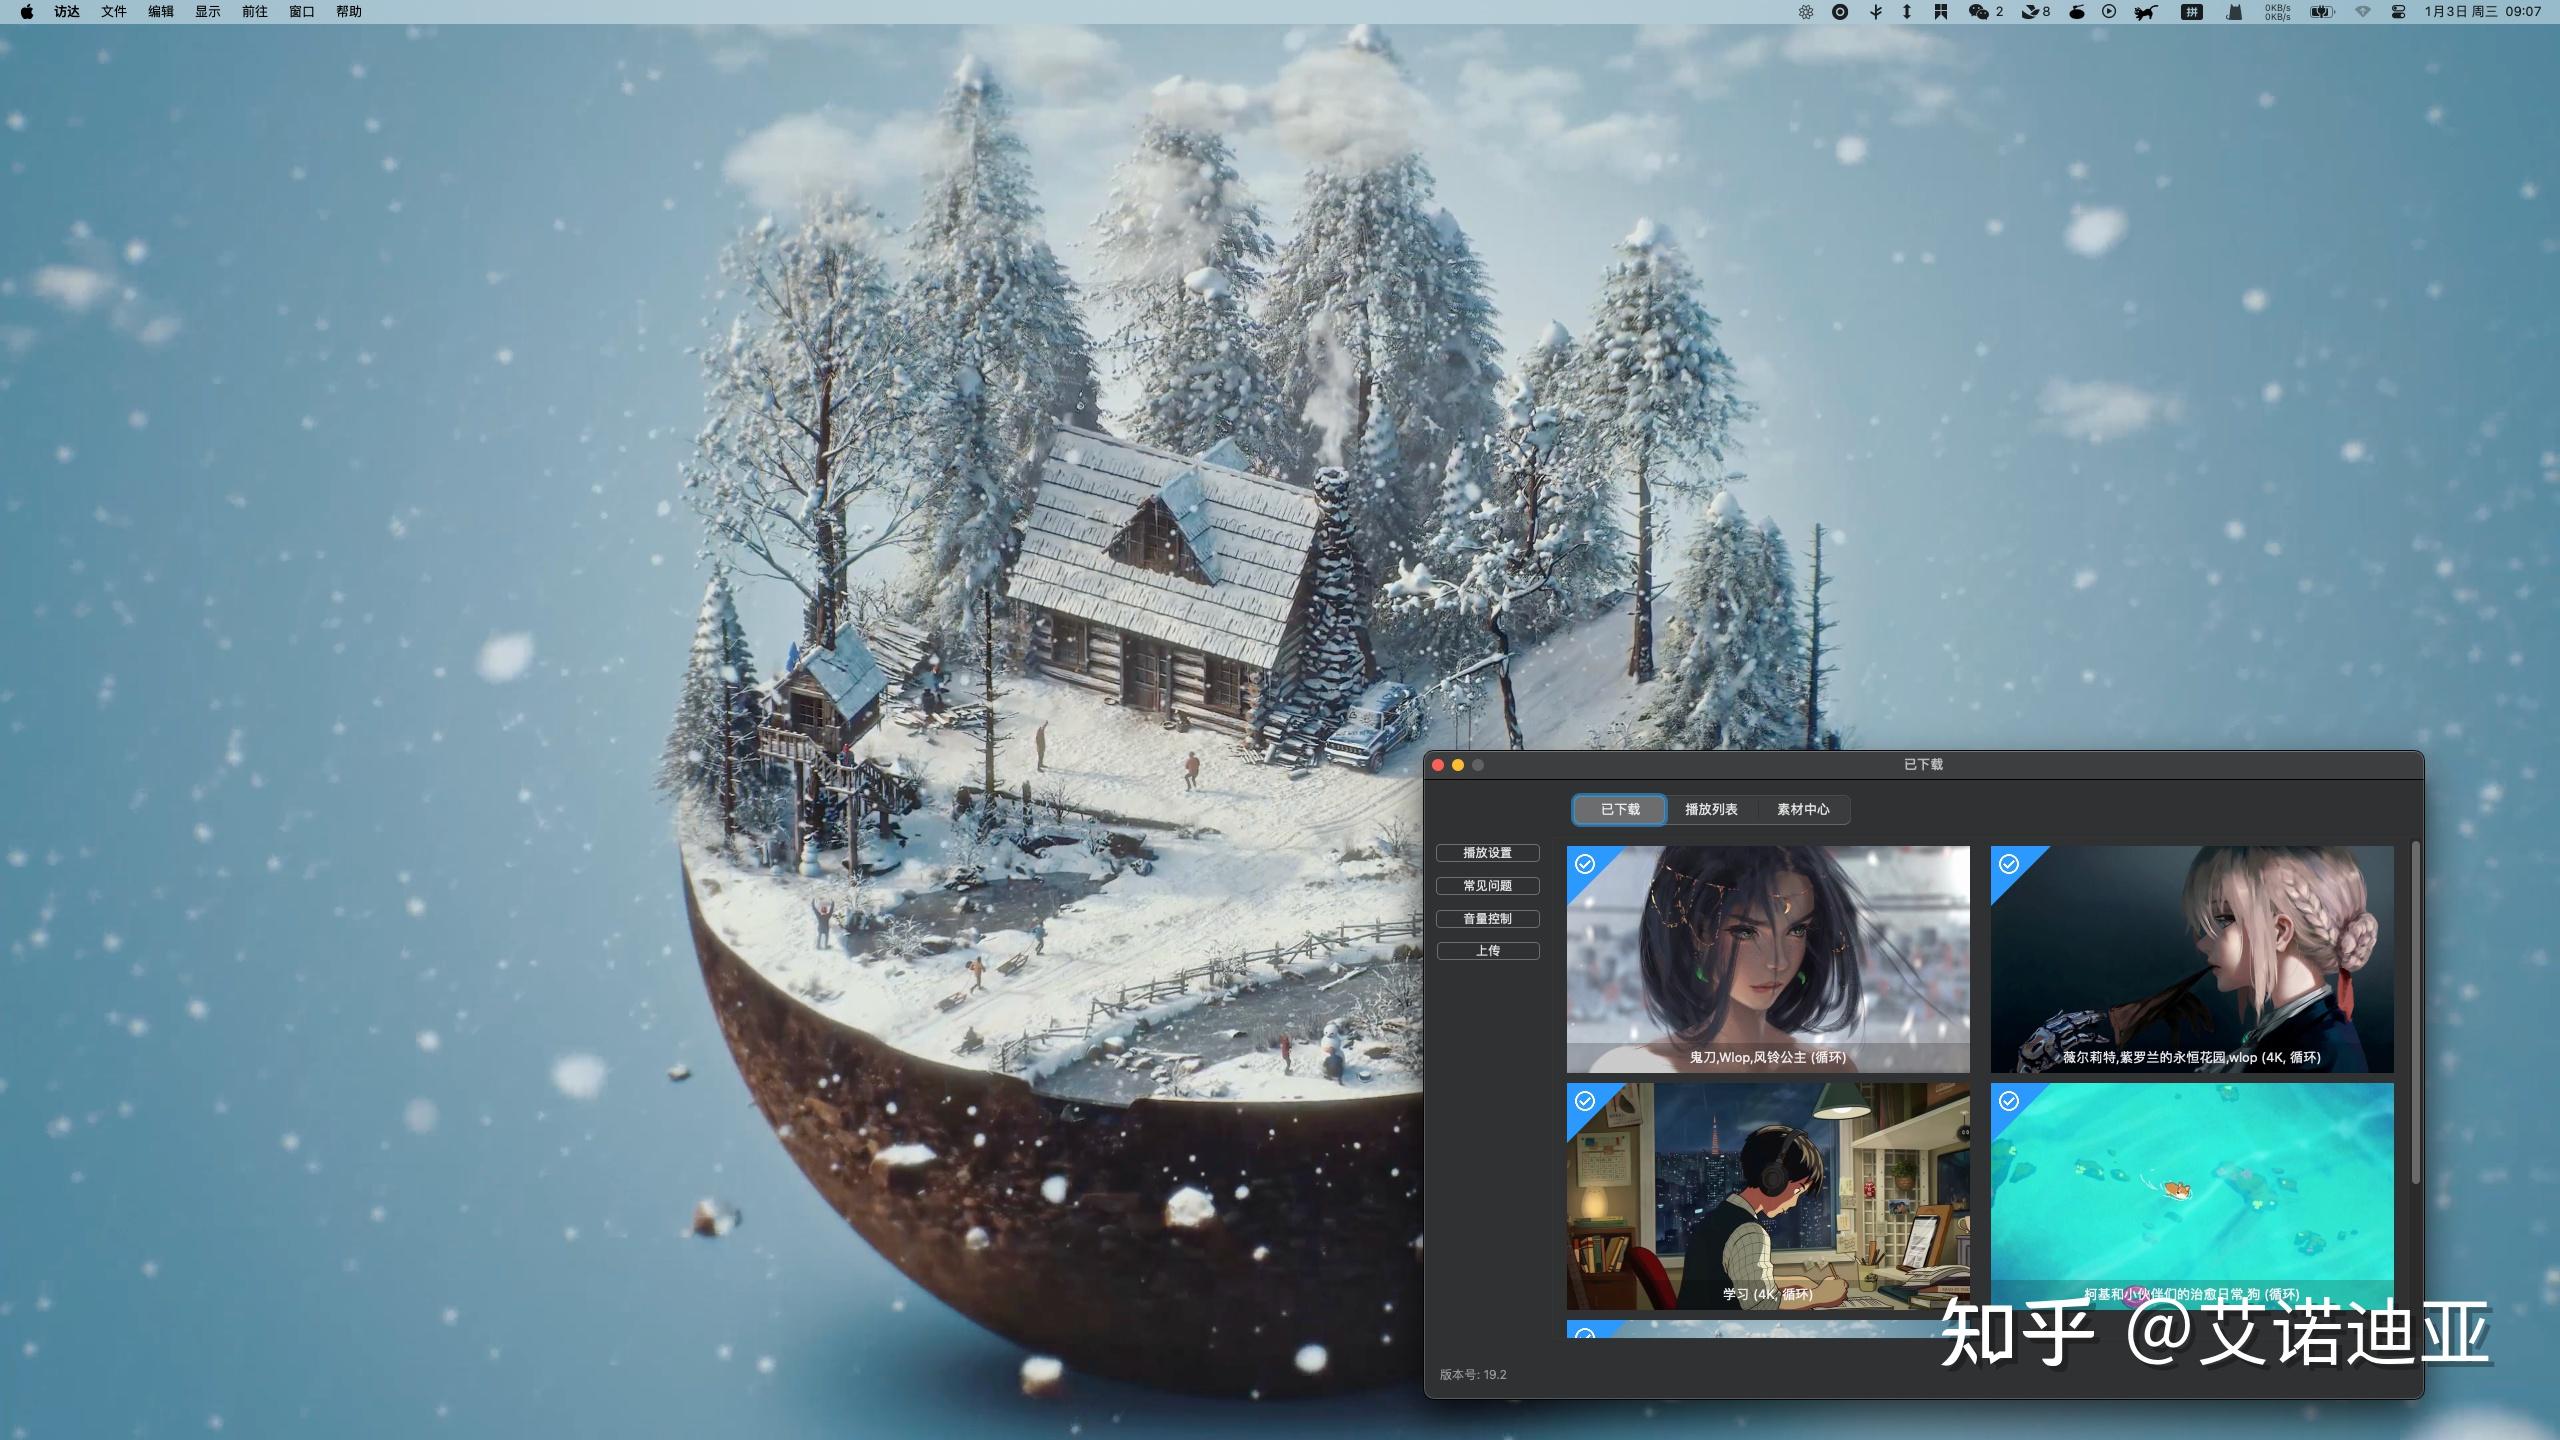The image size is (2560, 1440).
Task: Open 音量控制 to adjust wallpaper volume
Action: pyautogui.click(x=1488, y=918)
